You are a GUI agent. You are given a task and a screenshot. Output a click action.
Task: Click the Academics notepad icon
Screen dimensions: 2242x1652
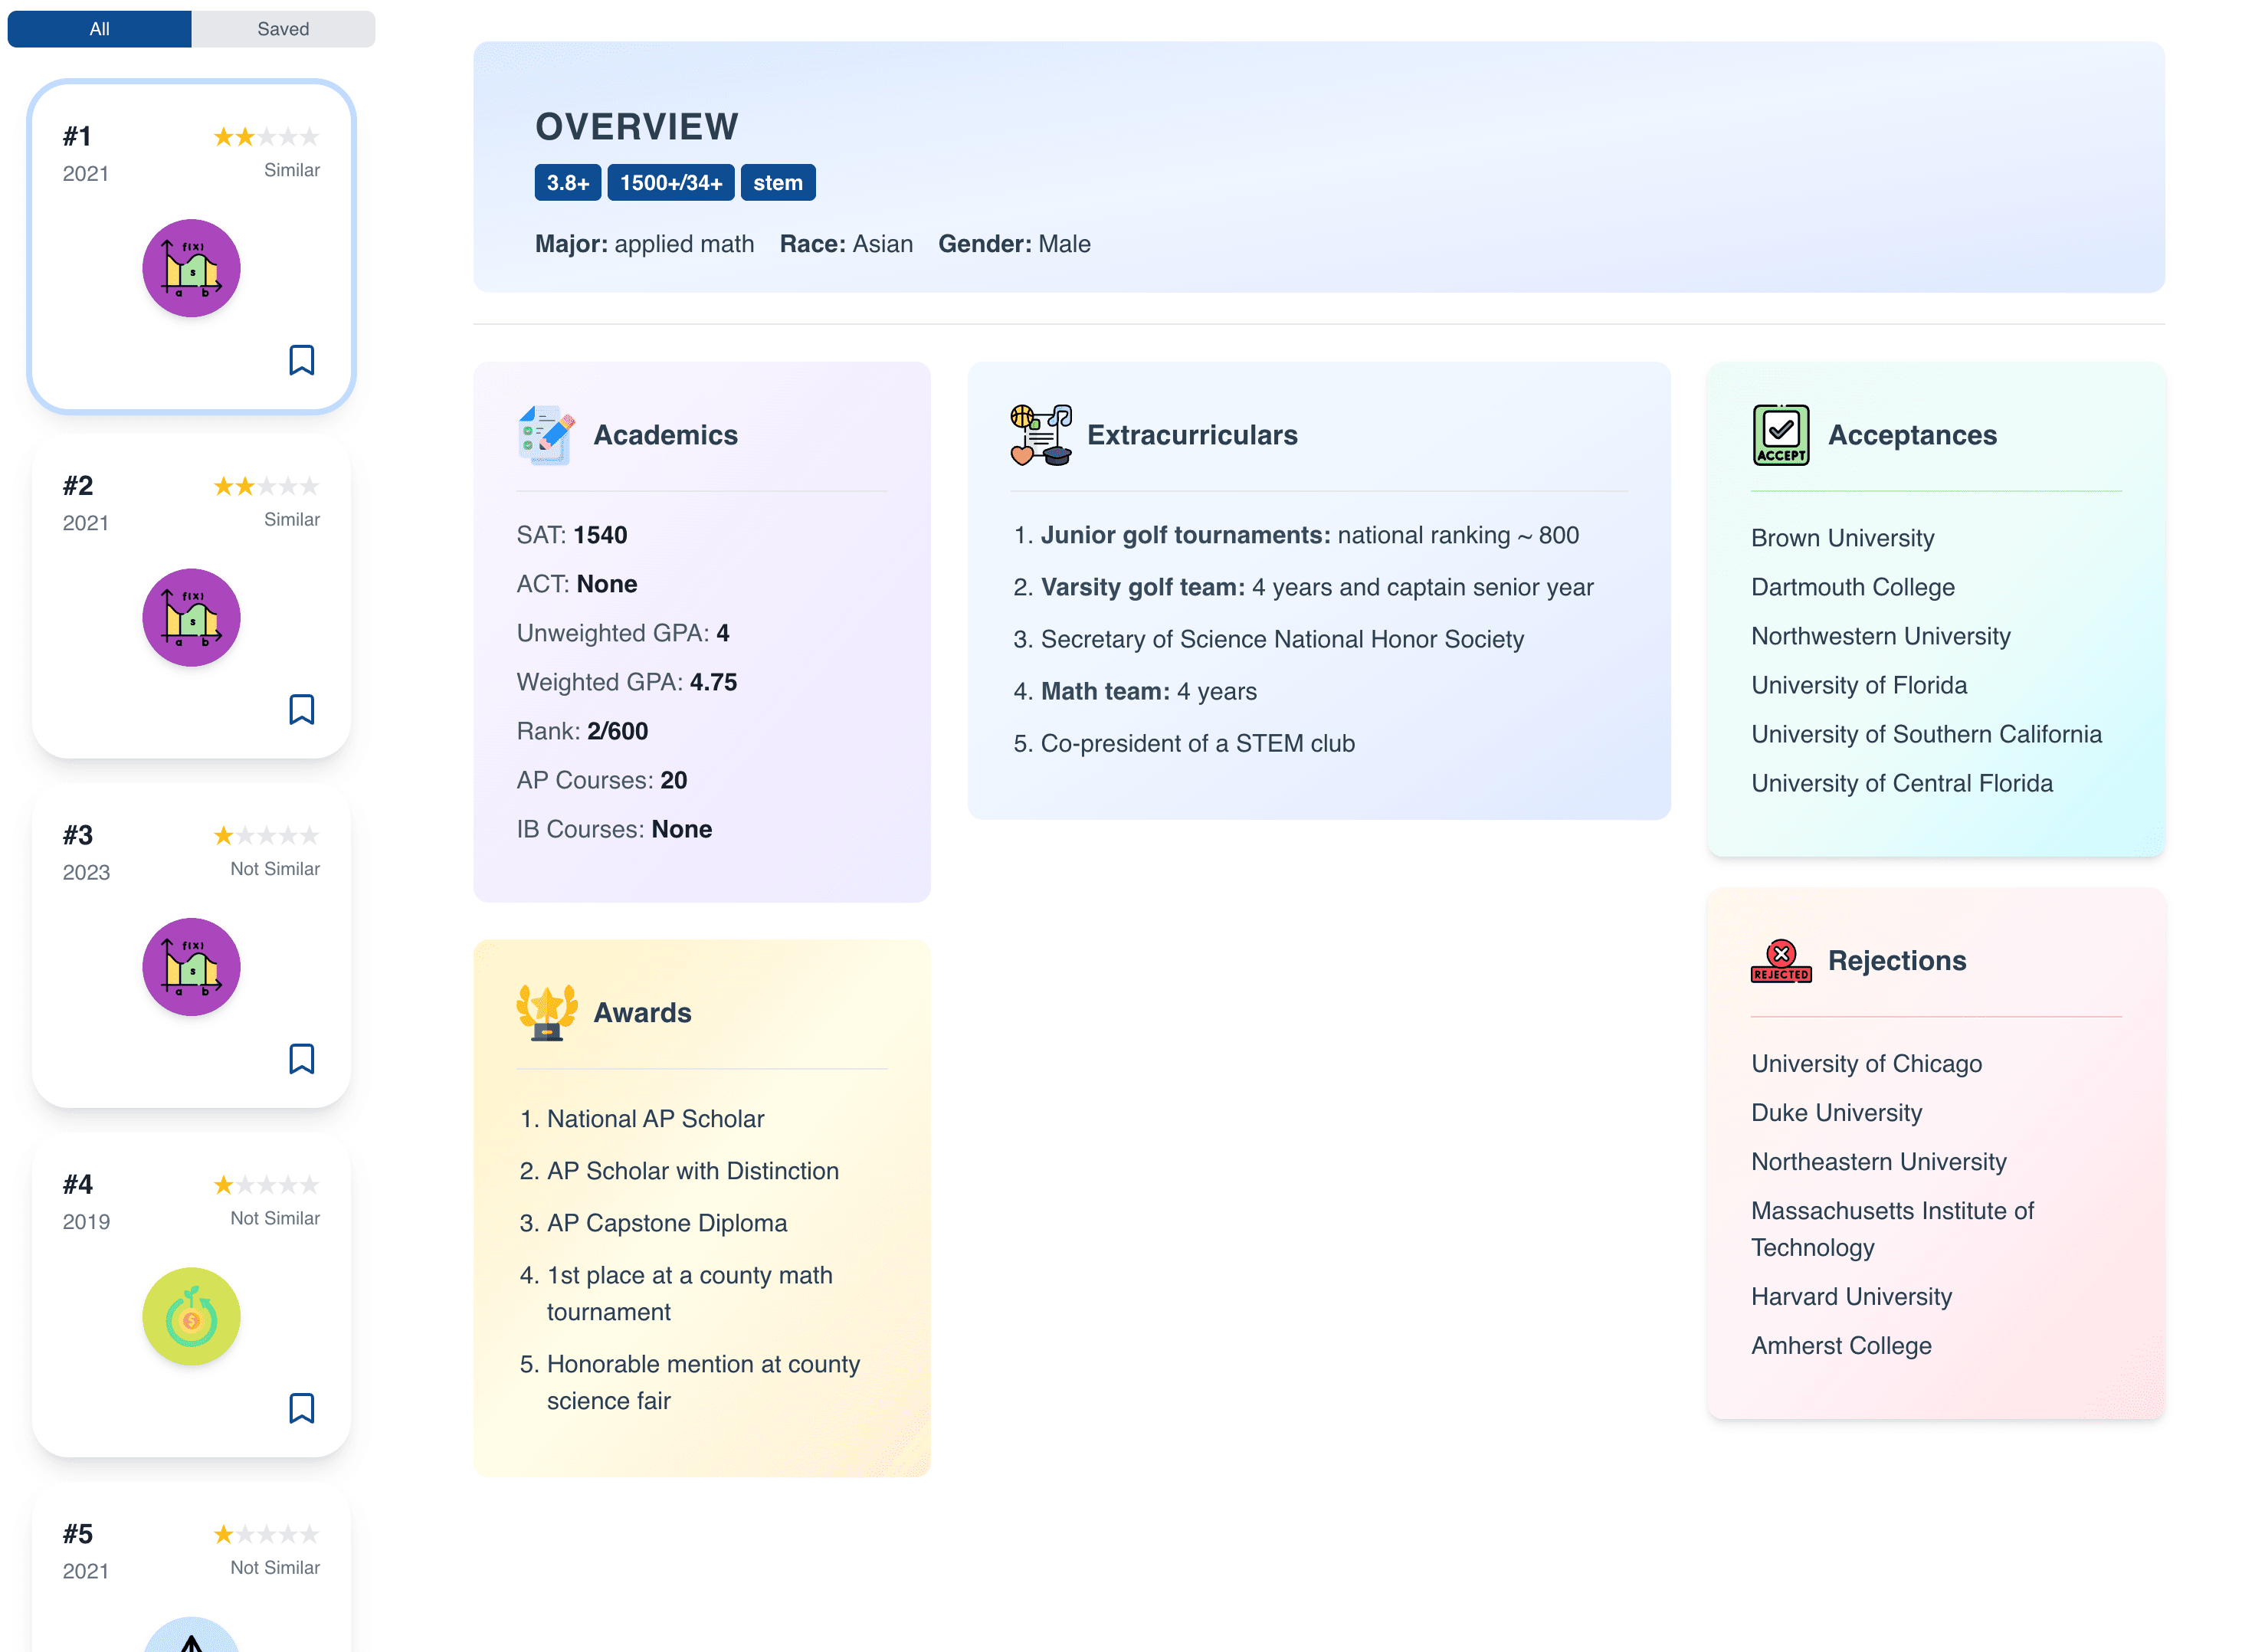pyautogui.click(x=546, y=435)
